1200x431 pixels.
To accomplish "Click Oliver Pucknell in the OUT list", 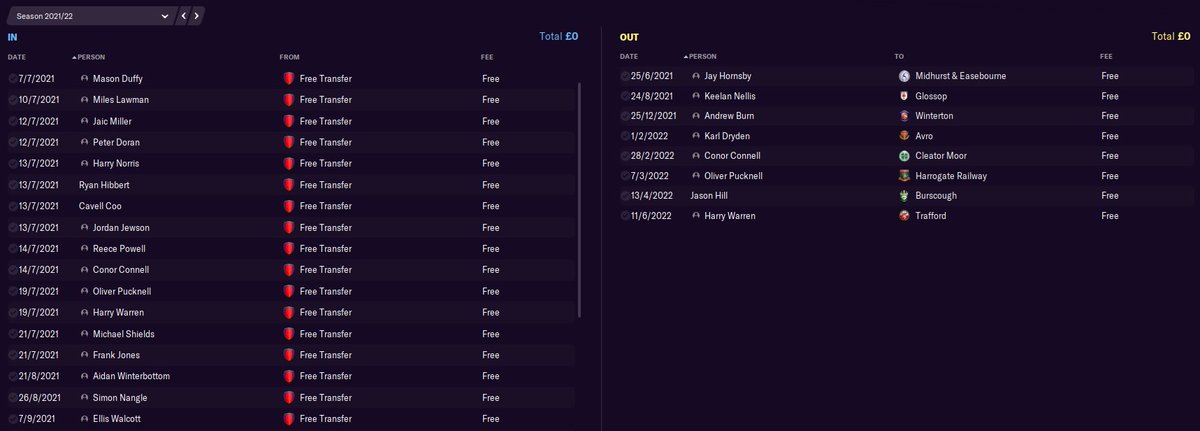I will pyautogui.click(x=733, y=176).
